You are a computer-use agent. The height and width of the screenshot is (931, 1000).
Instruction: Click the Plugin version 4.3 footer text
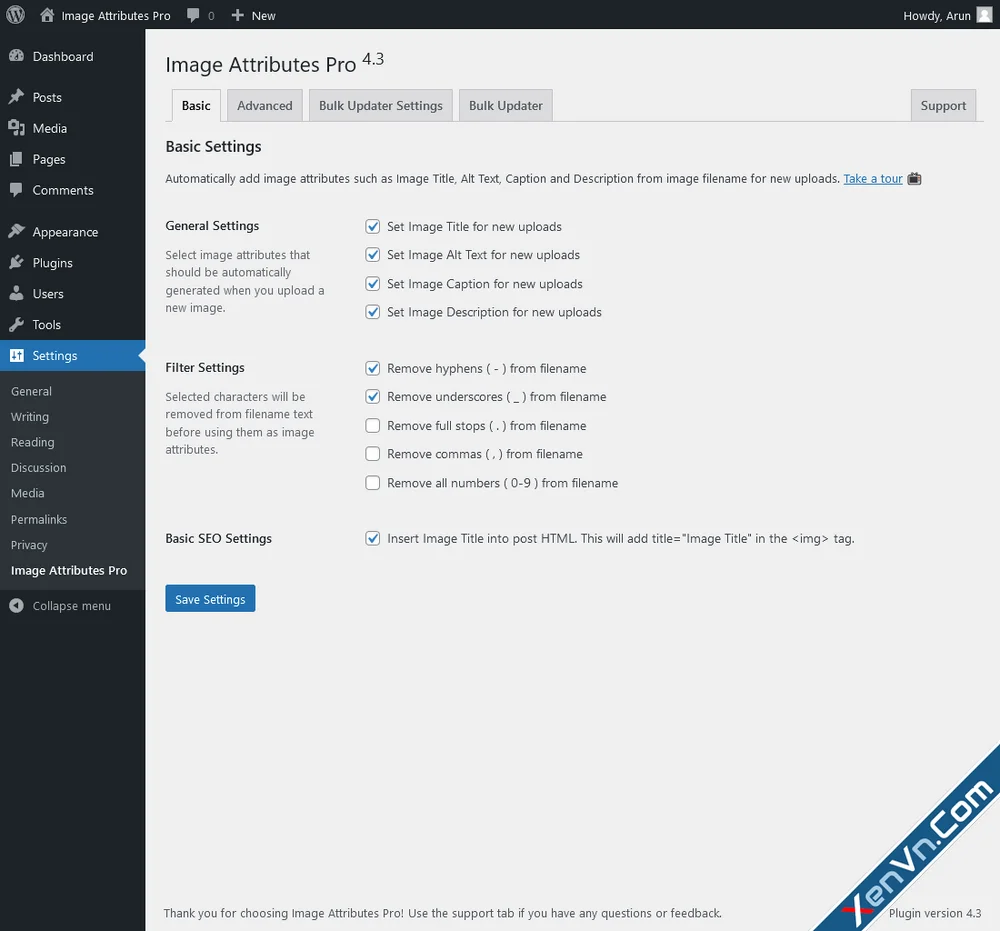[935, 913]
